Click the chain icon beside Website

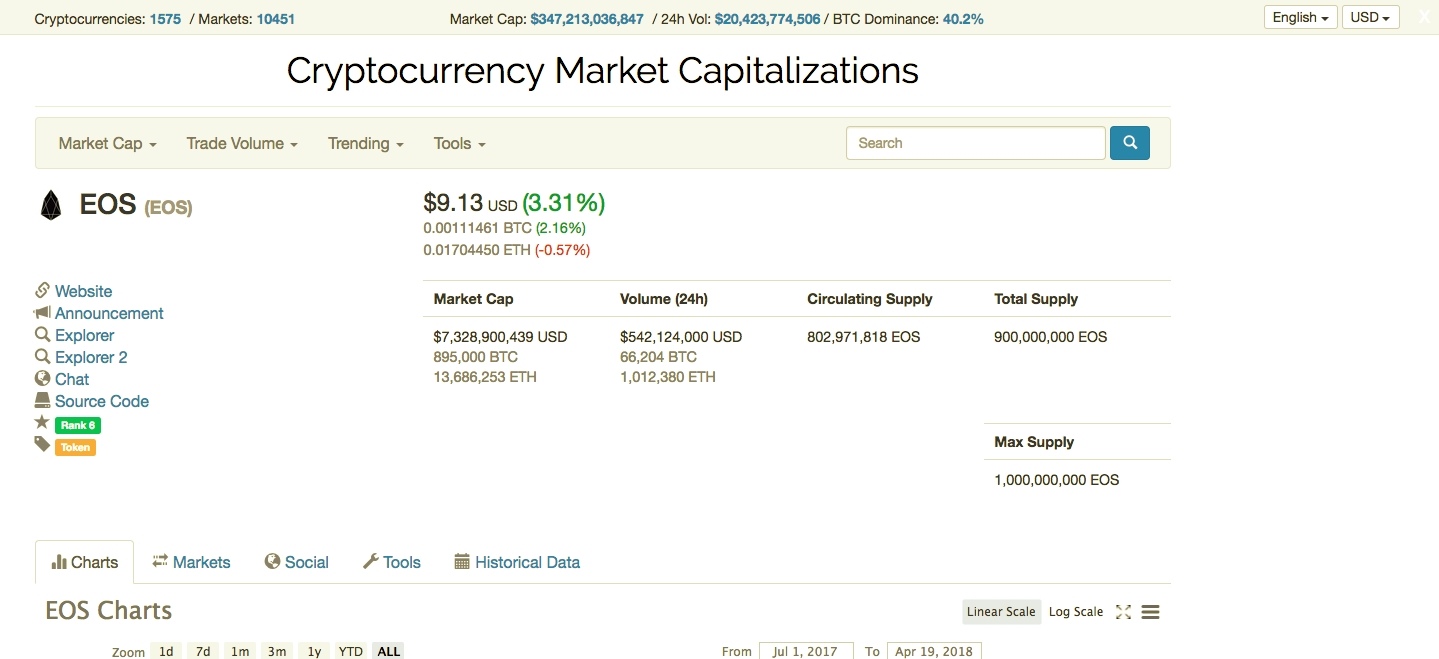point(42,290)
